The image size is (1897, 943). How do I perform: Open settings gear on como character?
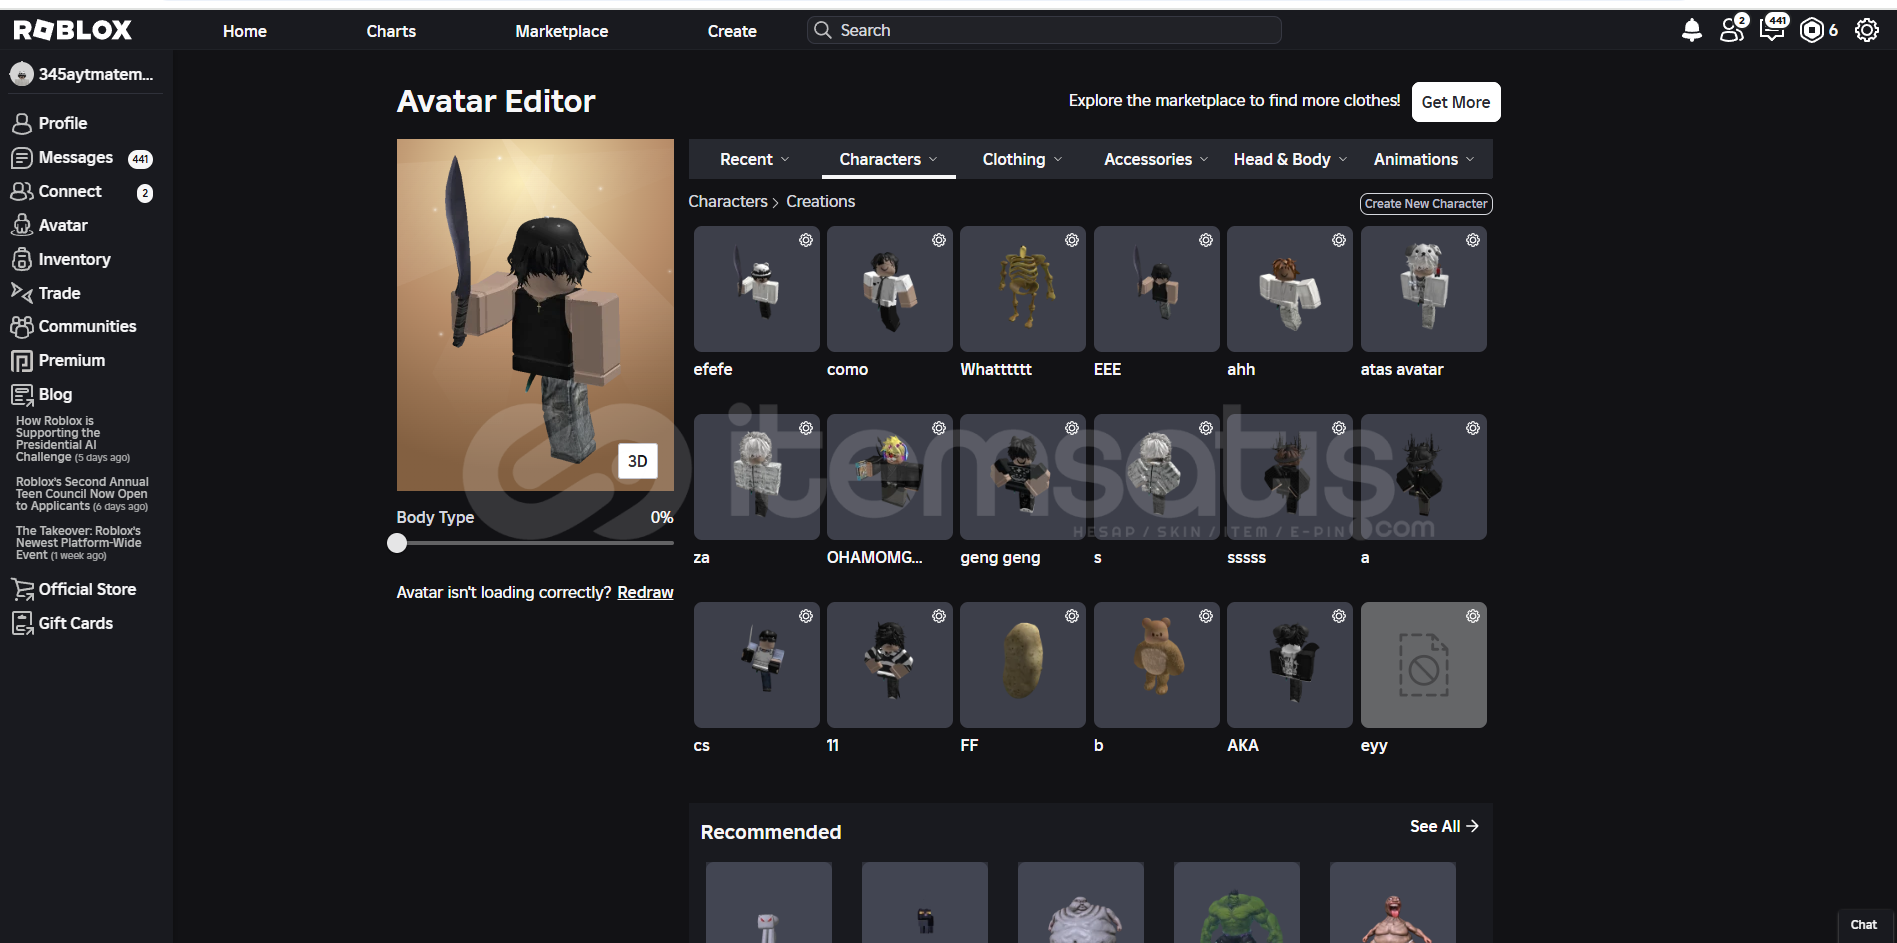[938, 240]
